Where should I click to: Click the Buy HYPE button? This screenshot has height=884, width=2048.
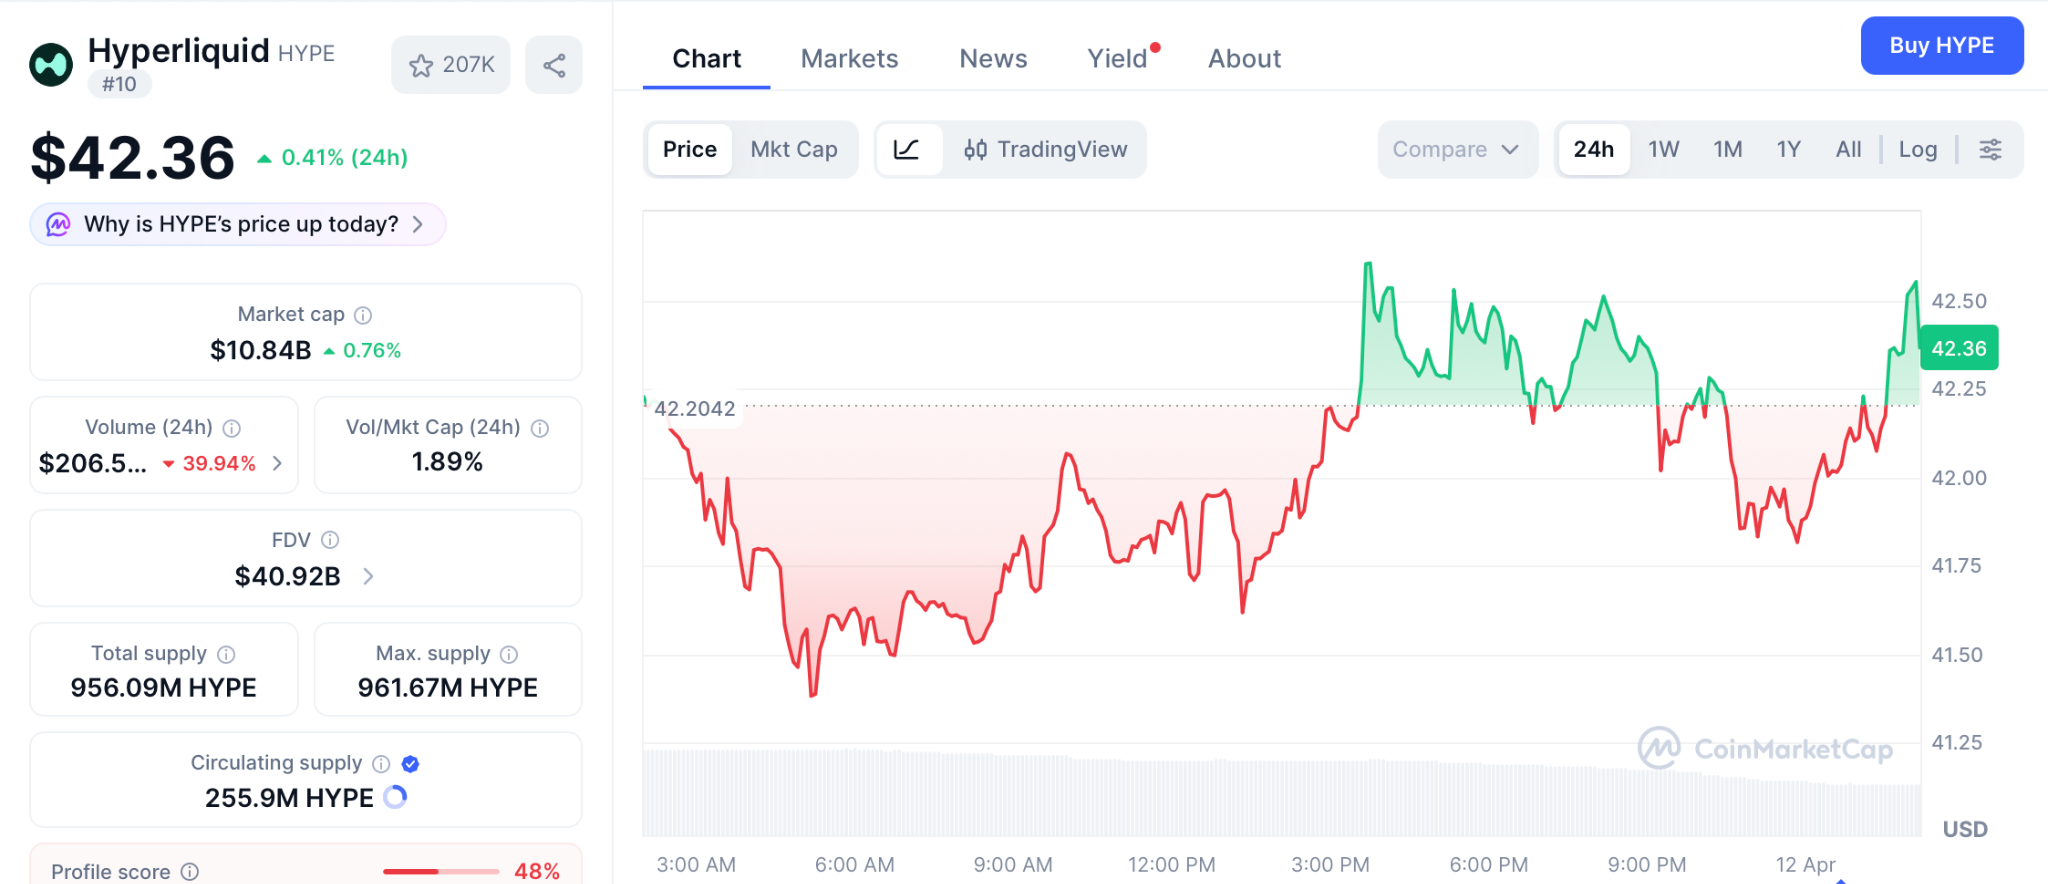click(1941, 46)
